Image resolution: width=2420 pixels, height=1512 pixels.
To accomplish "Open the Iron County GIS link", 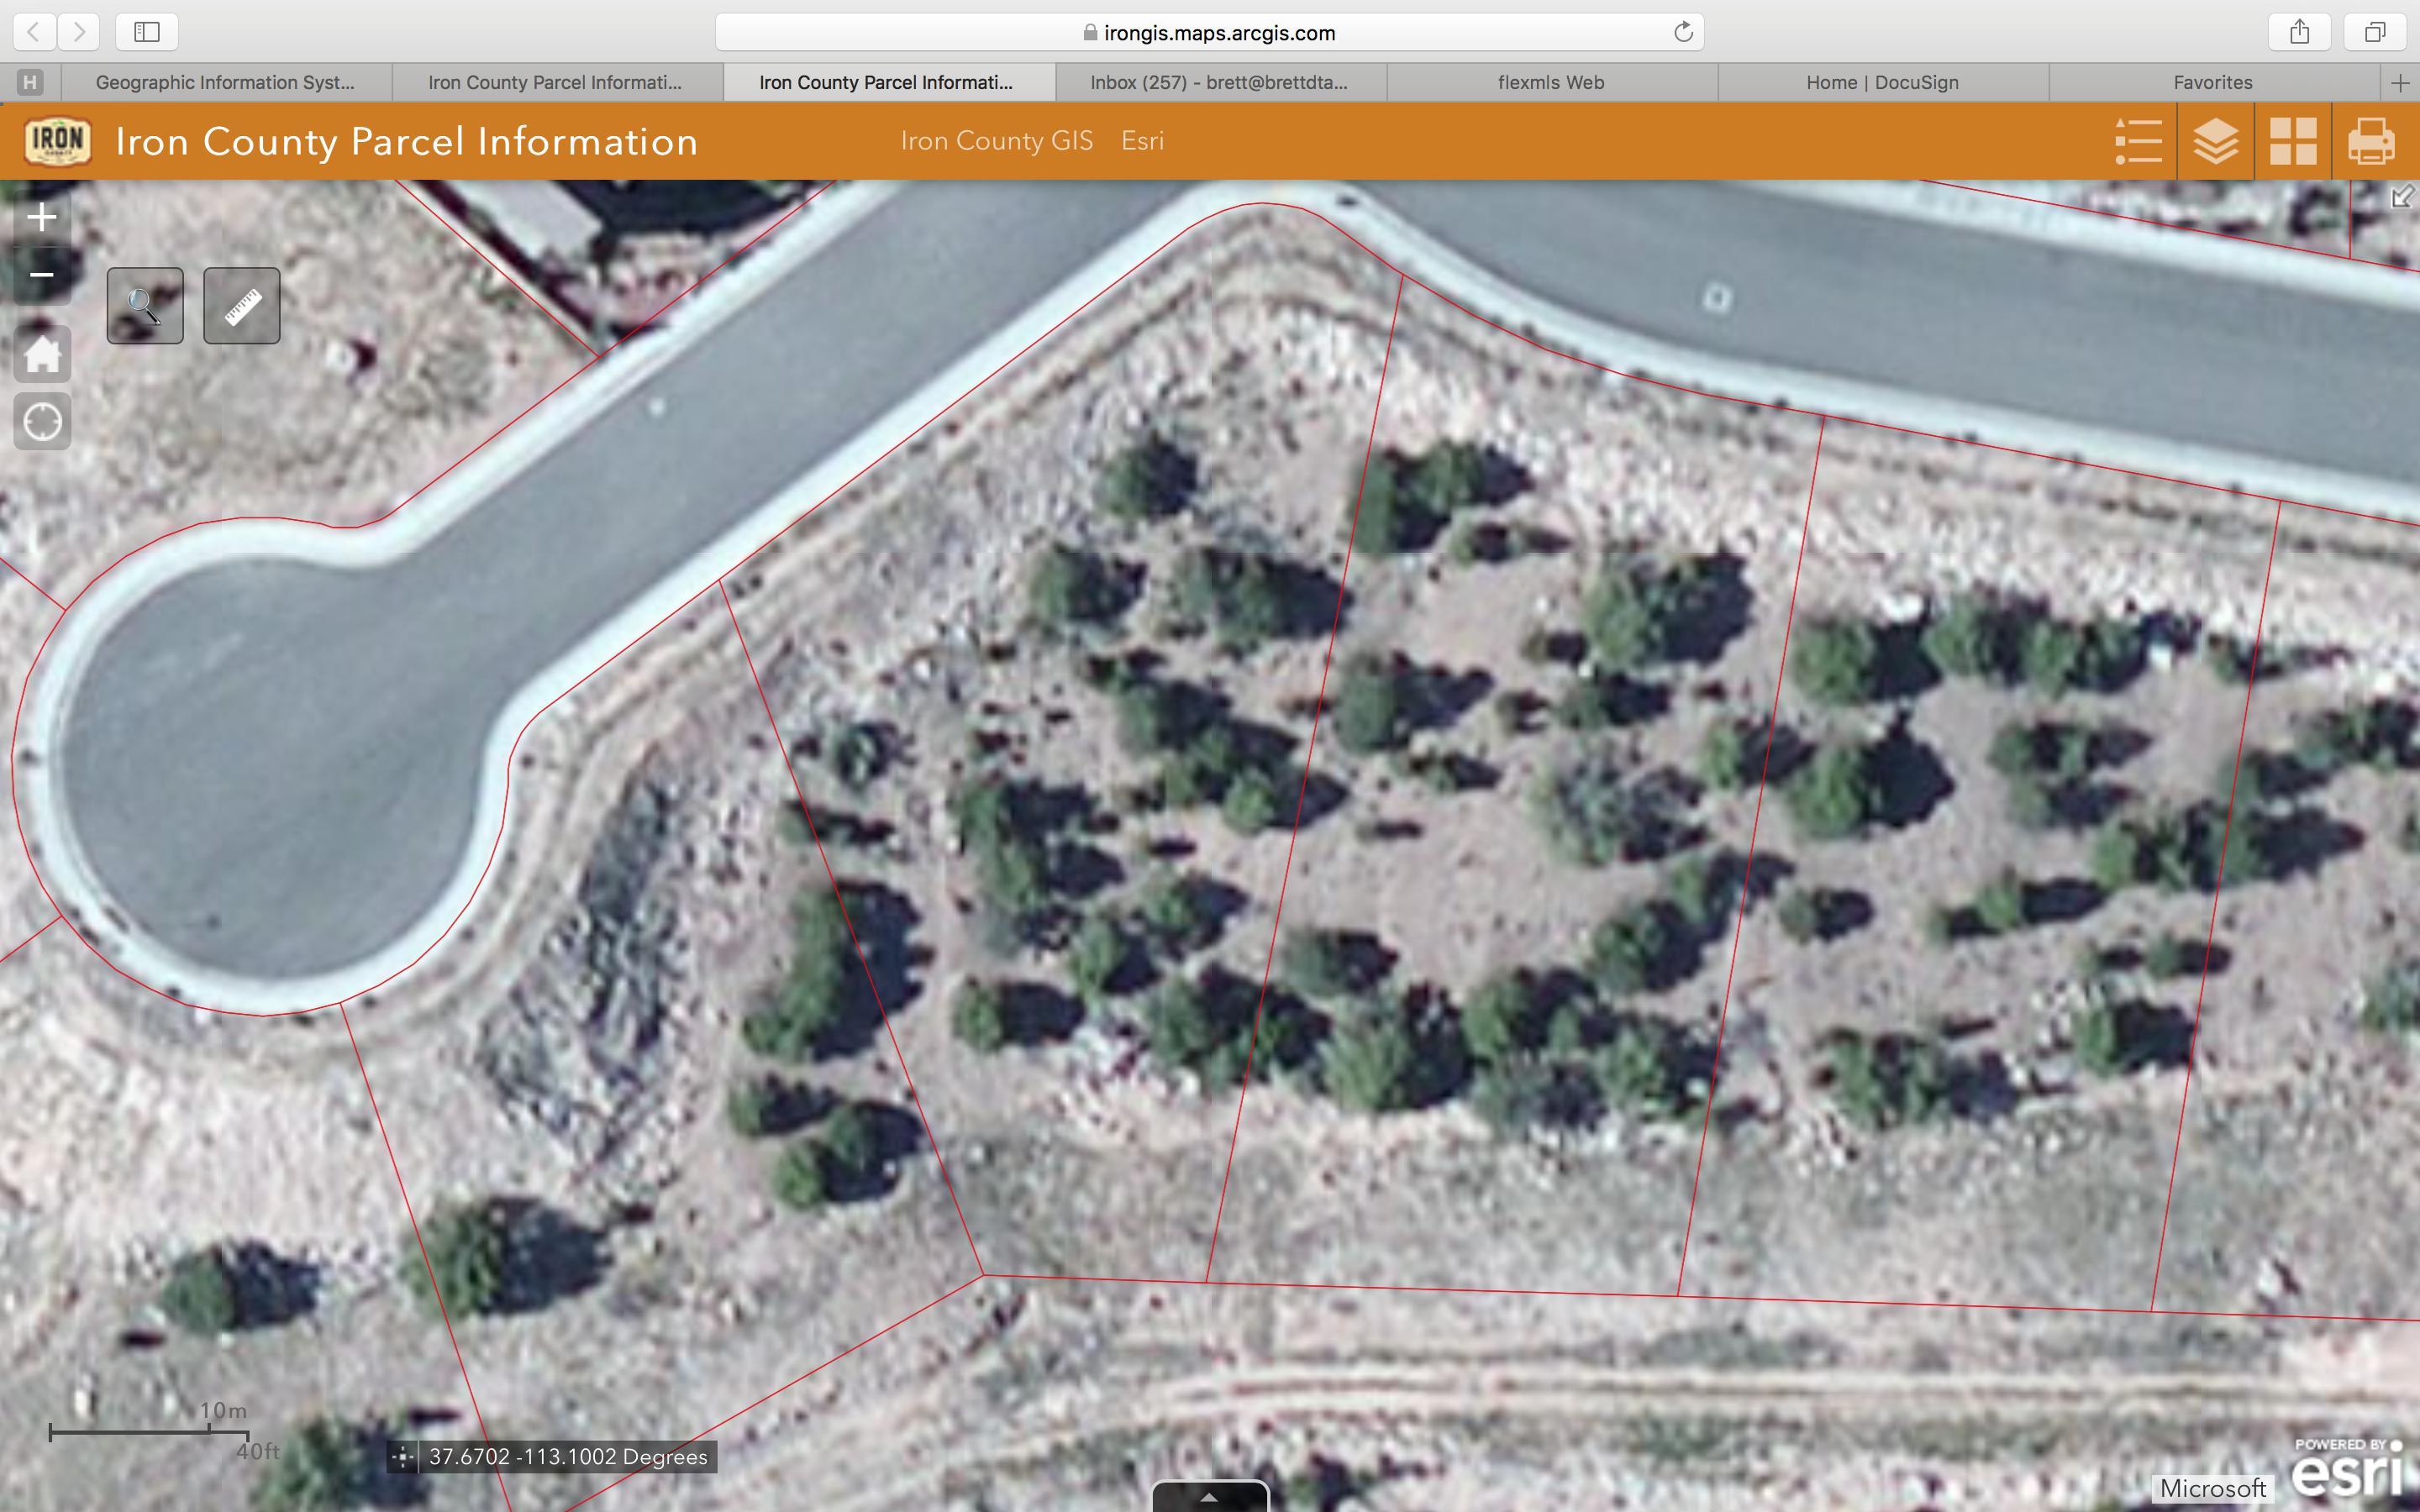I will coord(996,141).
